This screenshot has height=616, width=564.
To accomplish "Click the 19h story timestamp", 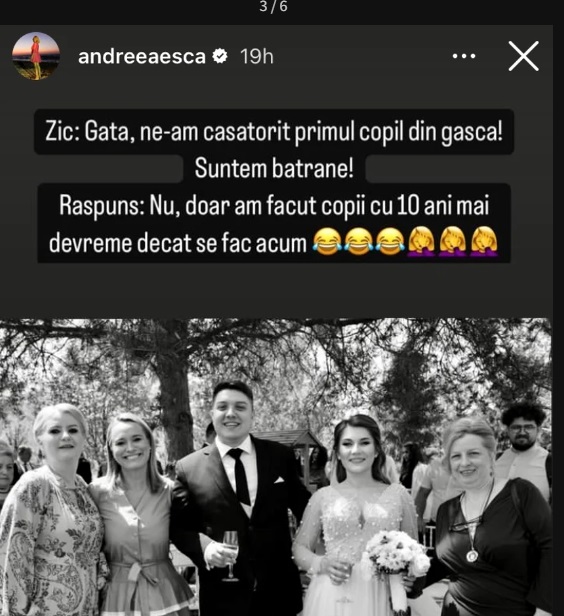I will (x=257, y=57).
